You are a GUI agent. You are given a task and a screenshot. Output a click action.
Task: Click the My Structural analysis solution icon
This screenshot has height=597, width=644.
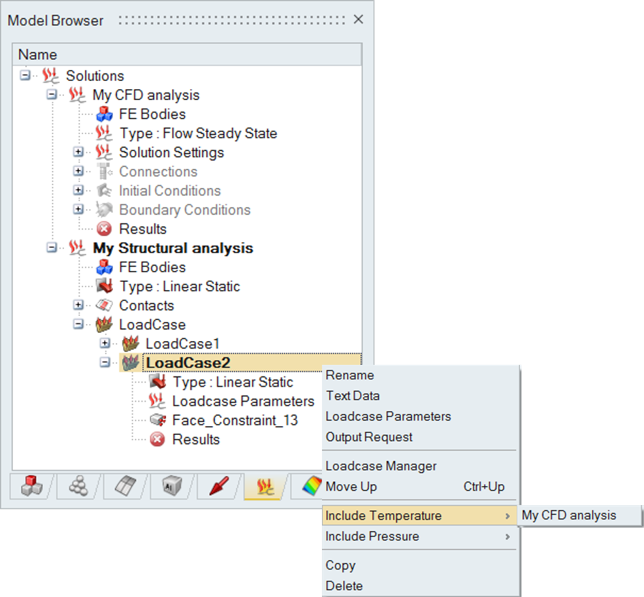click(x=77, y=248)
